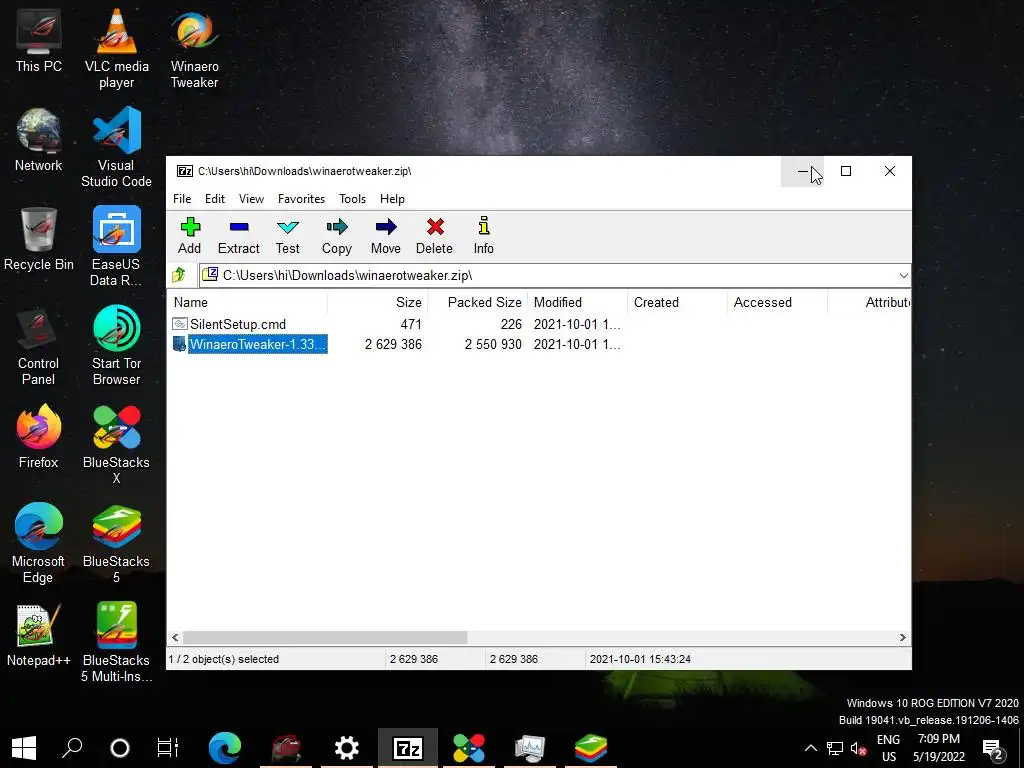
Task: Select the WinaeroTweaker-1.33 file row
Action: click(397, 344)
